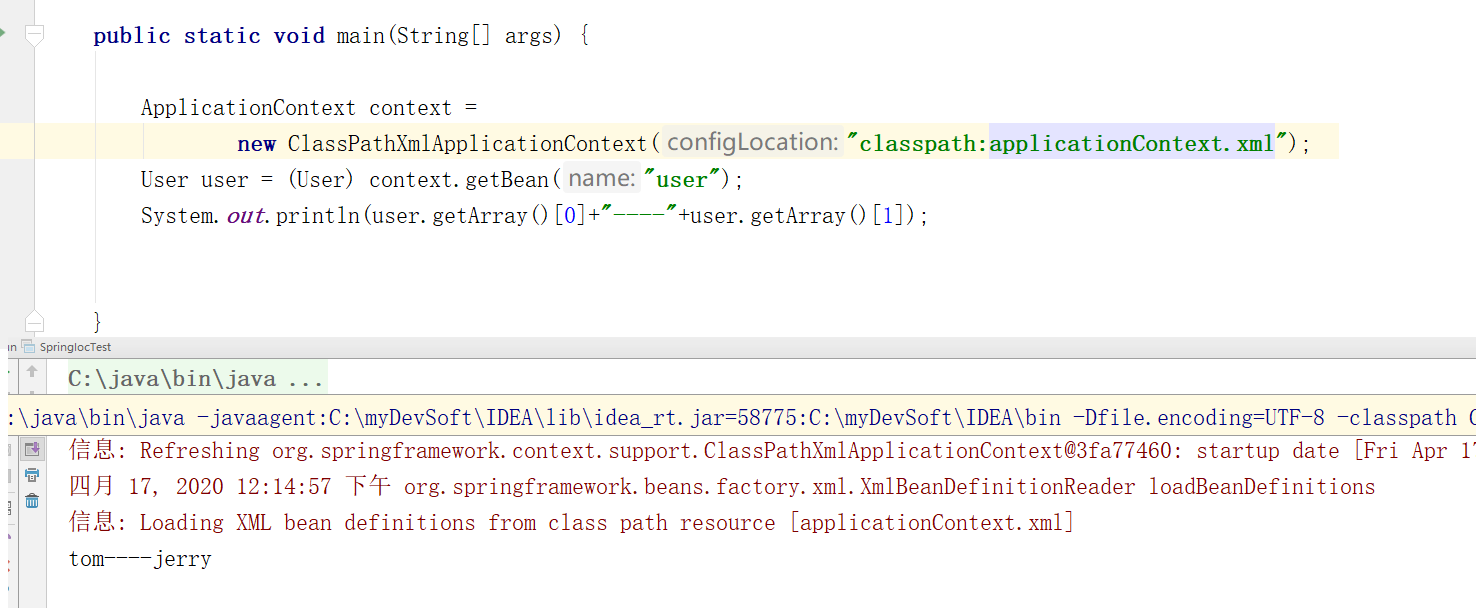This screenshot has height=613, width=1476.
Task: Click the configLocation parameter hint
Action: pyautogui.click(x=752, y=143)
